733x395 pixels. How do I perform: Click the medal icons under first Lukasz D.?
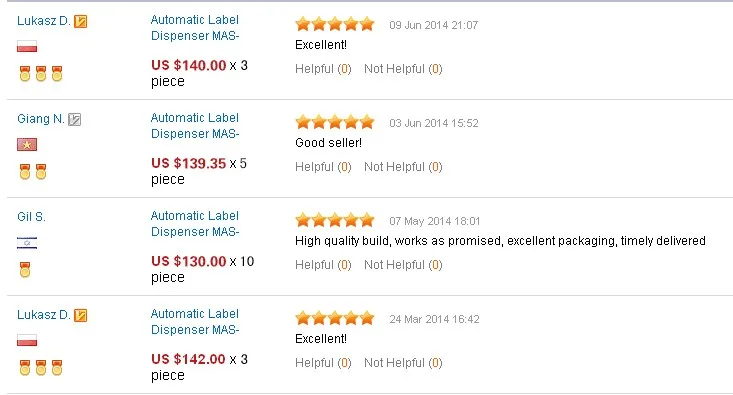pos(41,73)
